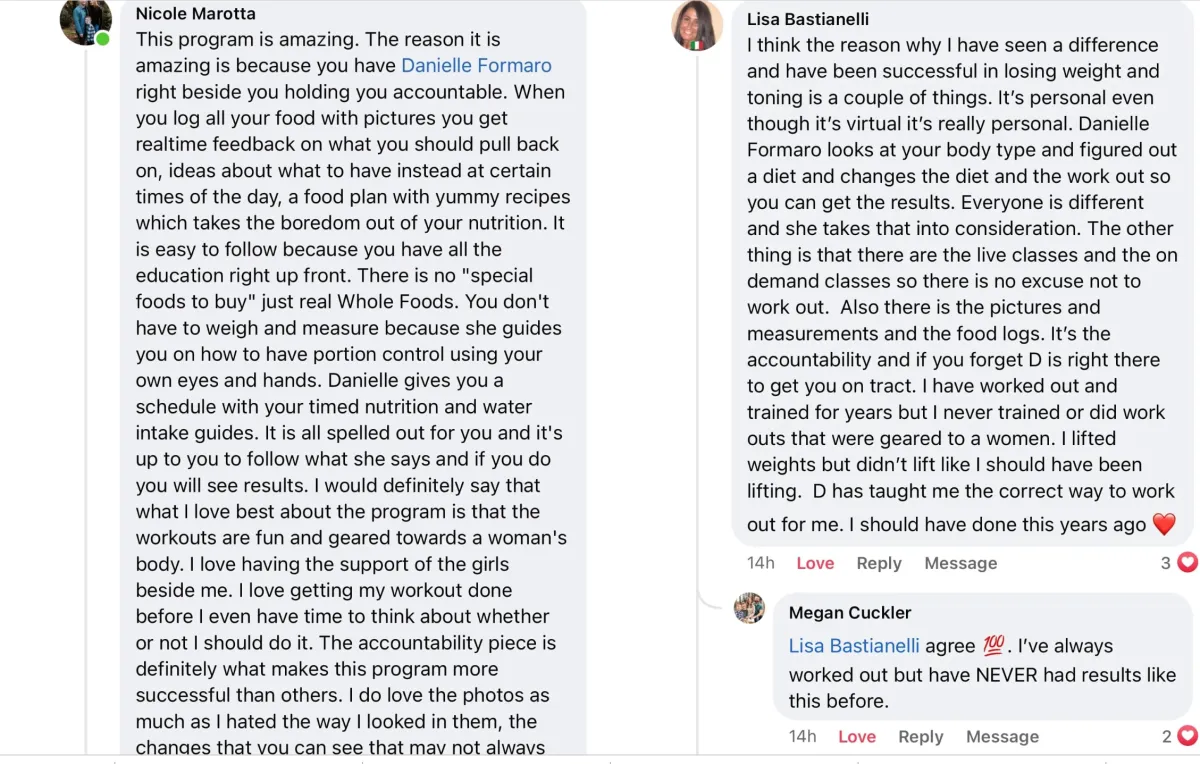Viewport: 1200px width, 764px height.
Task: Open Nicole Marotta's profile picture
Action: click(85, 21)
